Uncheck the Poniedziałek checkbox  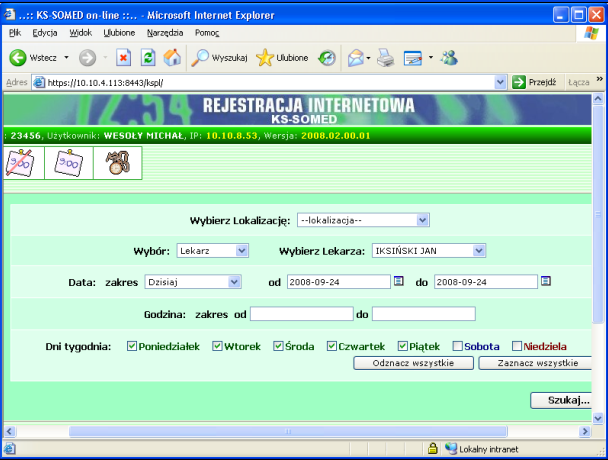coord(132,346)
